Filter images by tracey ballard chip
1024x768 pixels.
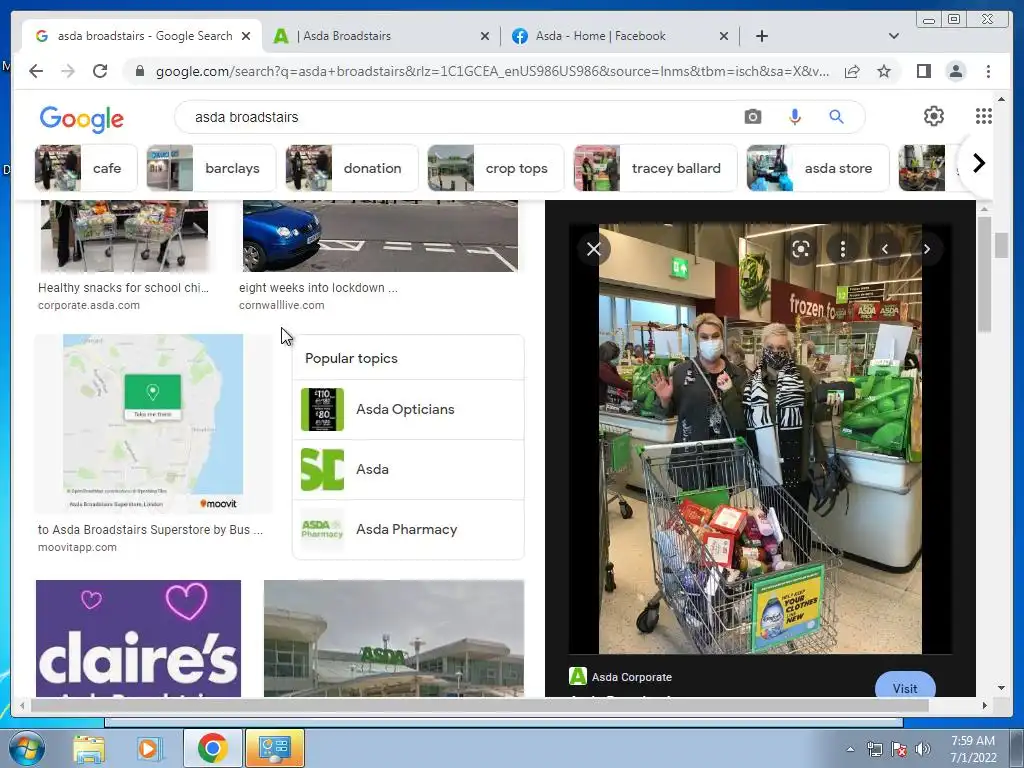(x=655, y=168)
